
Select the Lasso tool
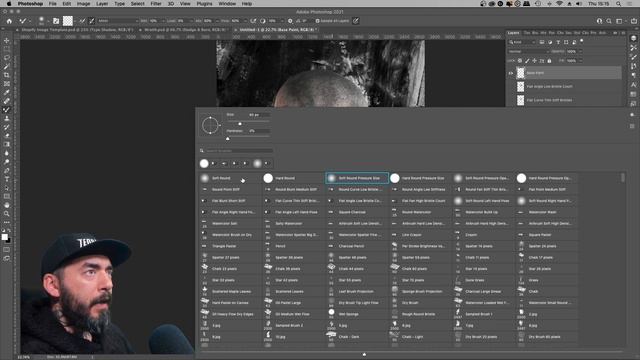coord(7,58)
